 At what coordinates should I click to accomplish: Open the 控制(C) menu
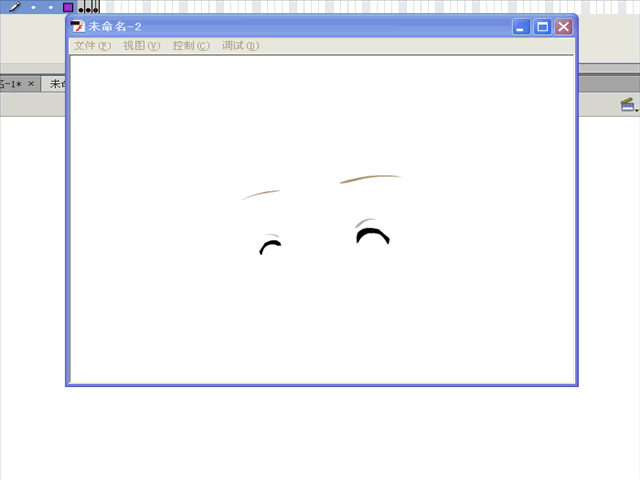pyautogui.click(x=191, y=46)
